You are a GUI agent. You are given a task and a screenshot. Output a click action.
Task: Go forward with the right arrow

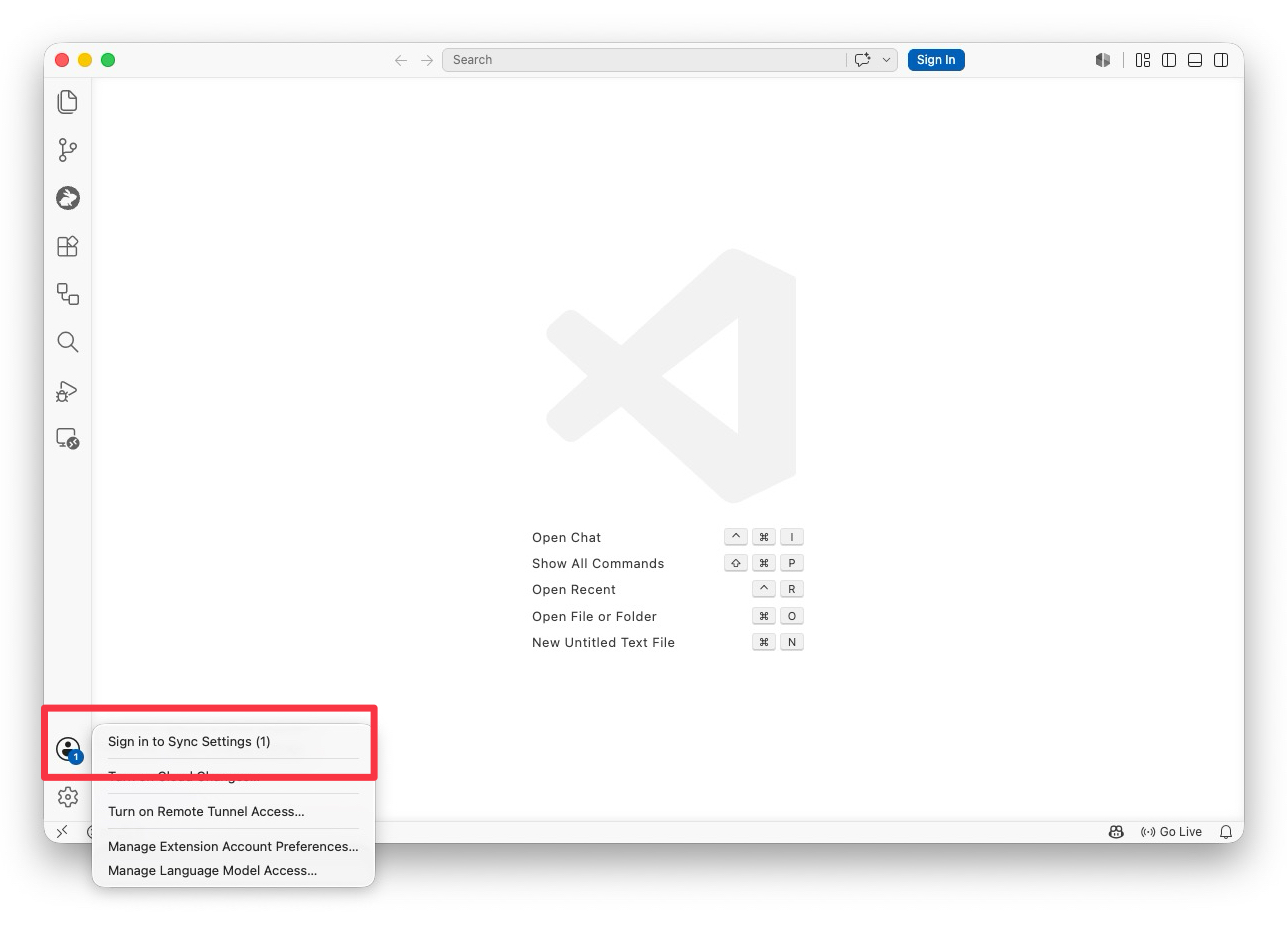427,60
